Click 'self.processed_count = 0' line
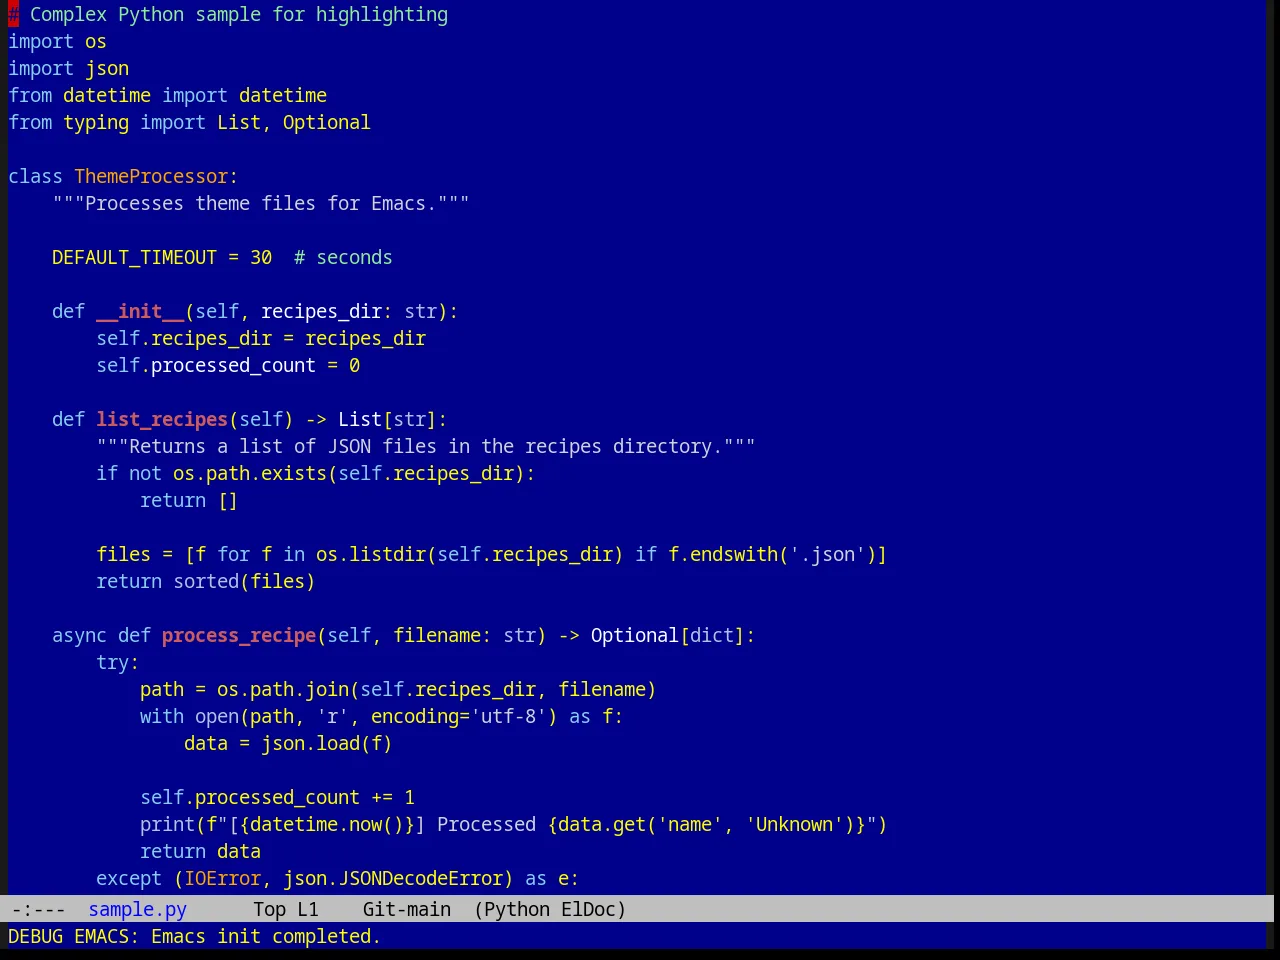1280x960 pixels. pos(228,365)
